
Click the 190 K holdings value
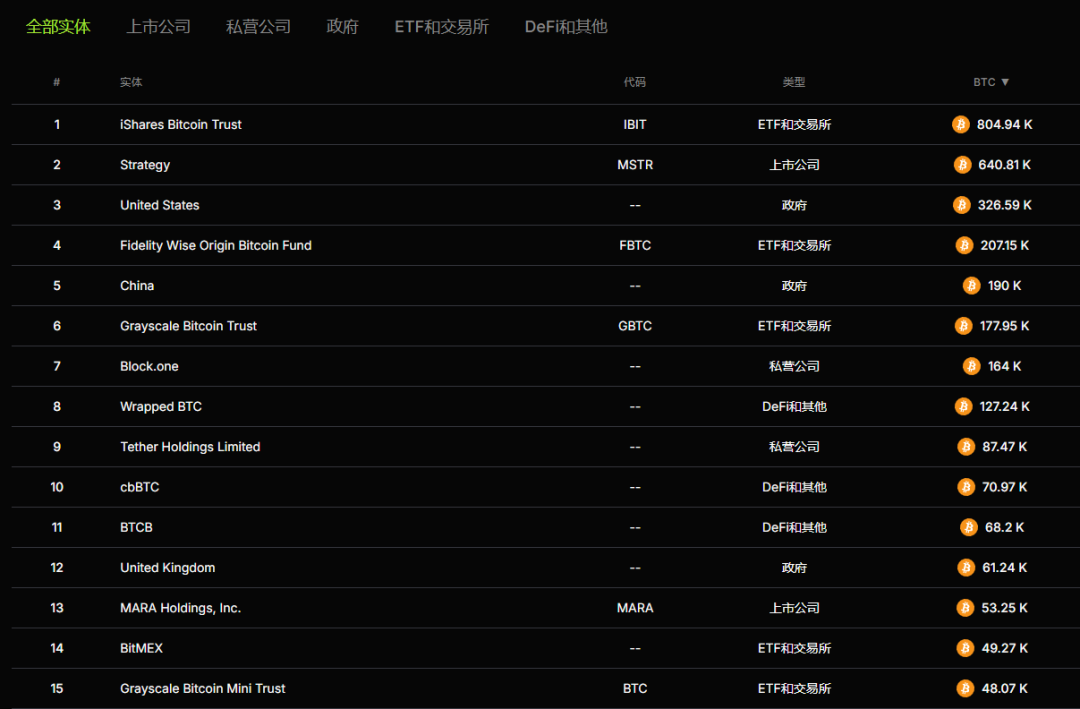[x=1004, y=286]
